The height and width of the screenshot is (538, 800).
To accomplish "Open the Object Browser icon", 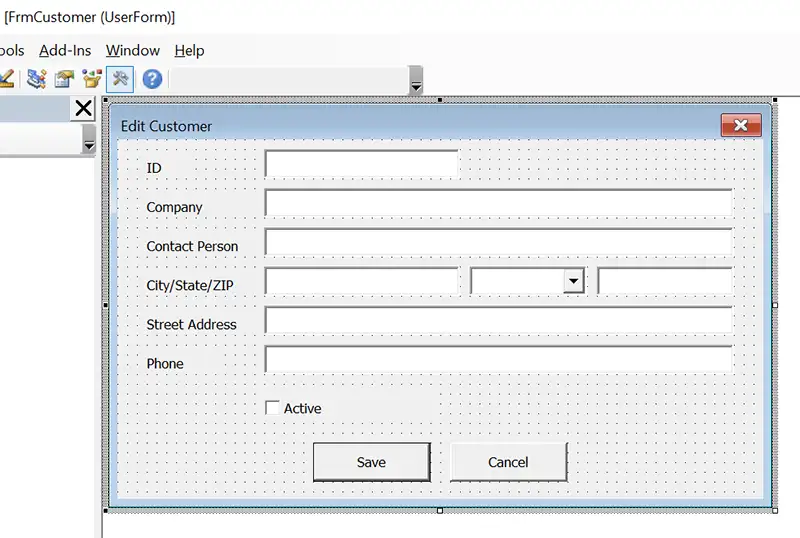I will click(x=92, y=79).
